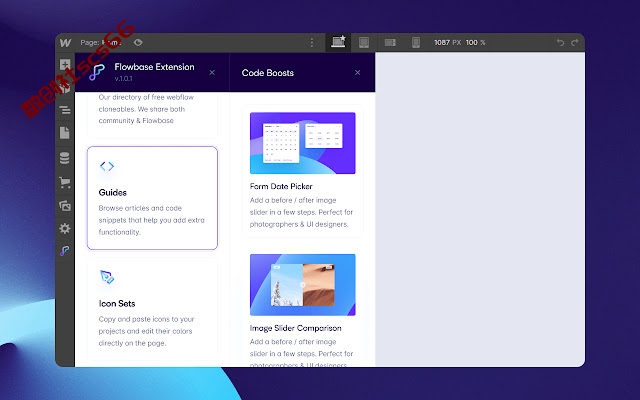This screenshot has width=640, height=400.
Task: Click the Flowbase logo in panel header
Action: [97, 72]
